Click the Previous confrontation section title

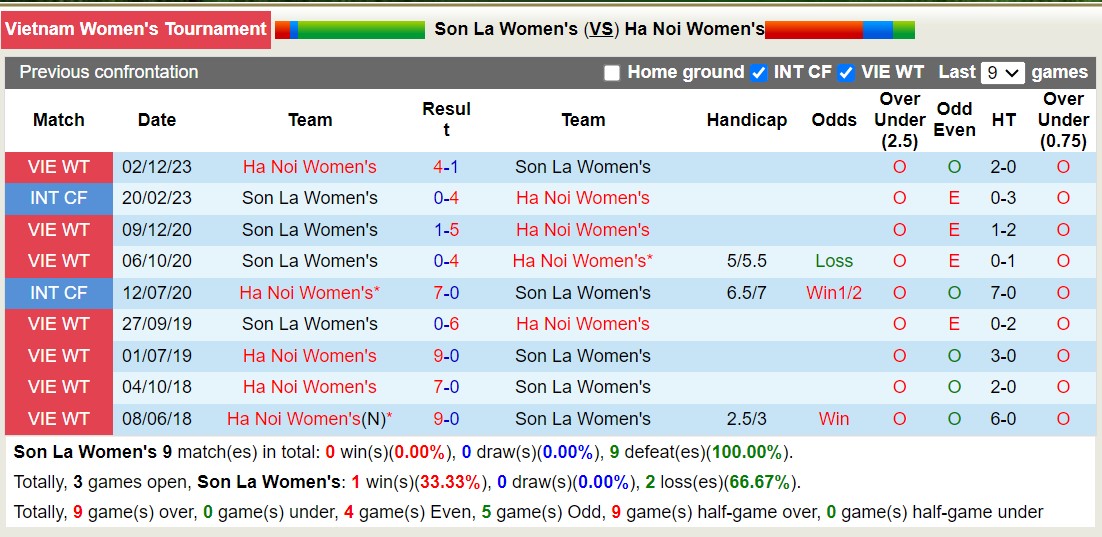pos(109,72)
